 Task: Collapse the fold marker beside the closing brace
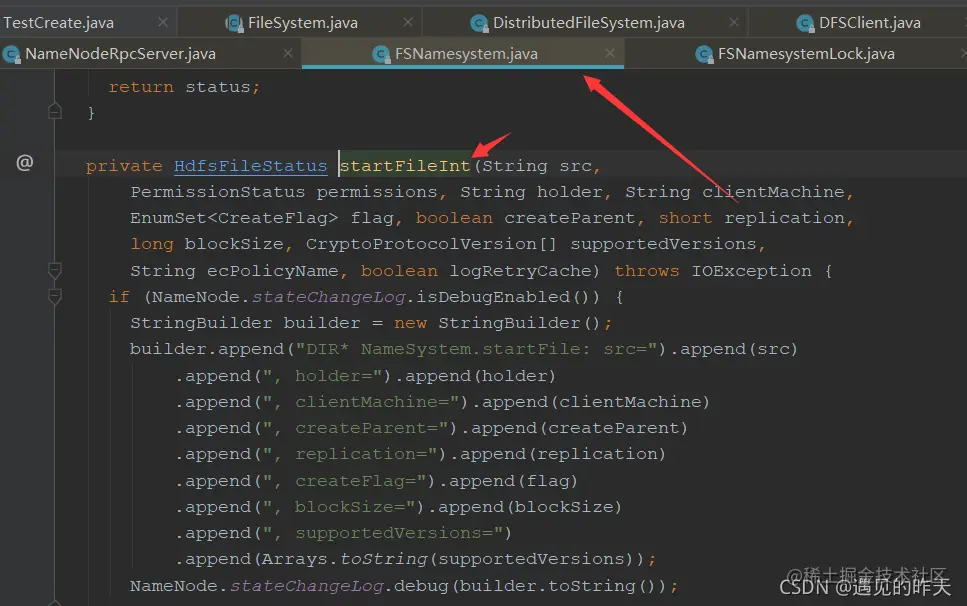tap(55, 111)
